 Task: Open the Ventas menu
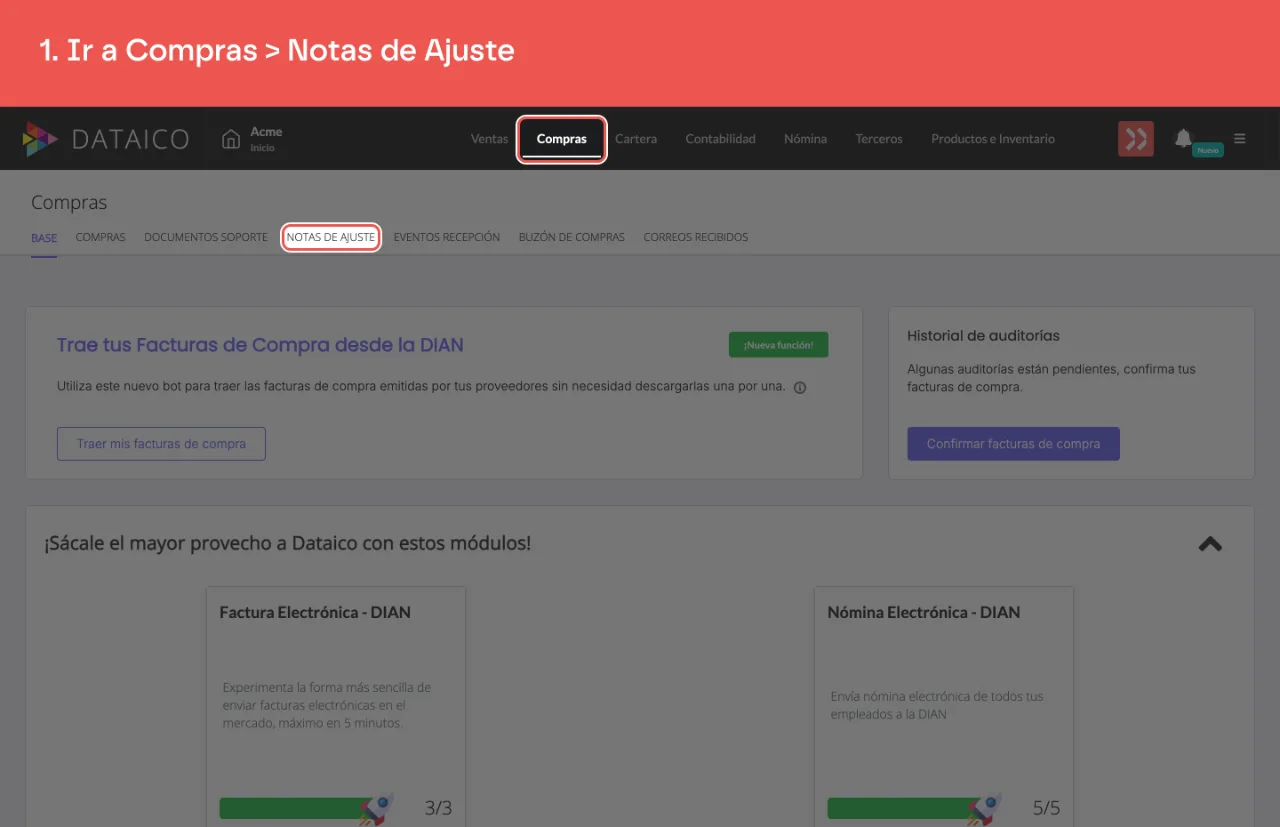[x=490, y=139]
